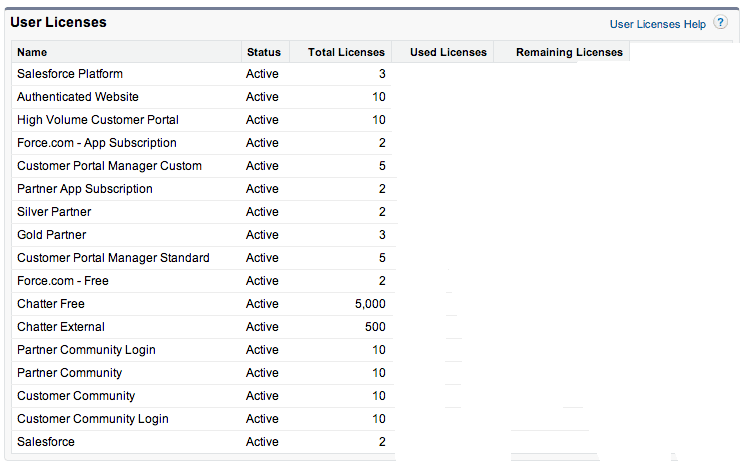745x468 pixels.
Task: Select Customer Portal Manager Custom license
Action: pos(109,166)
